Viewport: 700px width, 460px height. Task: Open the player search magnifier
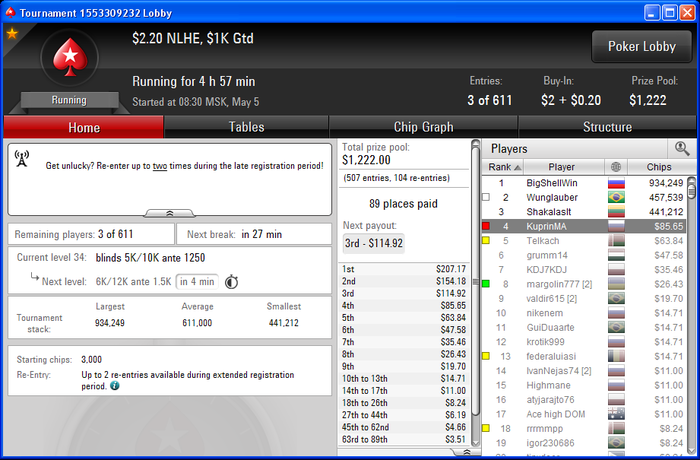click(682, 148)
